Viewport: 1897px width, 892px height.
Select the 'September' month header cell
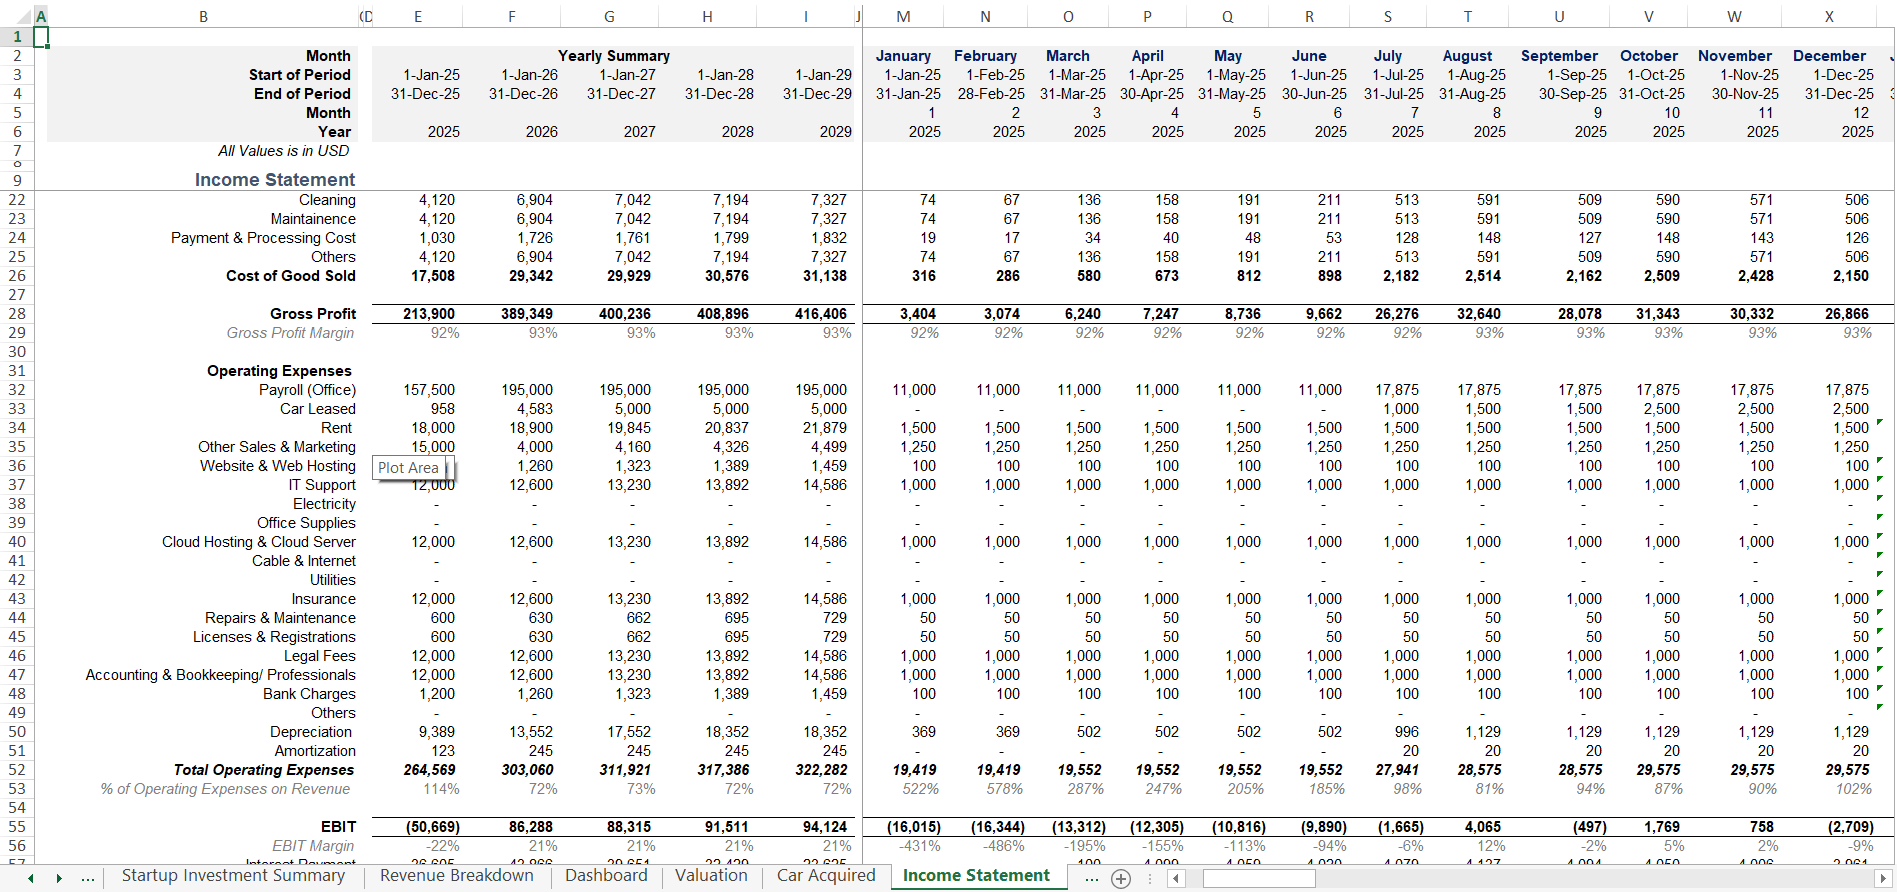[x=1559, y=56]
